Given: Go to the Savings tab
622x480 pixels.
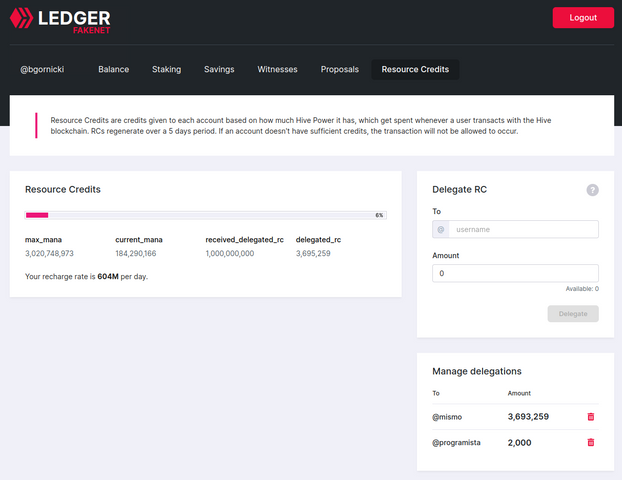Looking at the screenshot, I should pos(219,70).
